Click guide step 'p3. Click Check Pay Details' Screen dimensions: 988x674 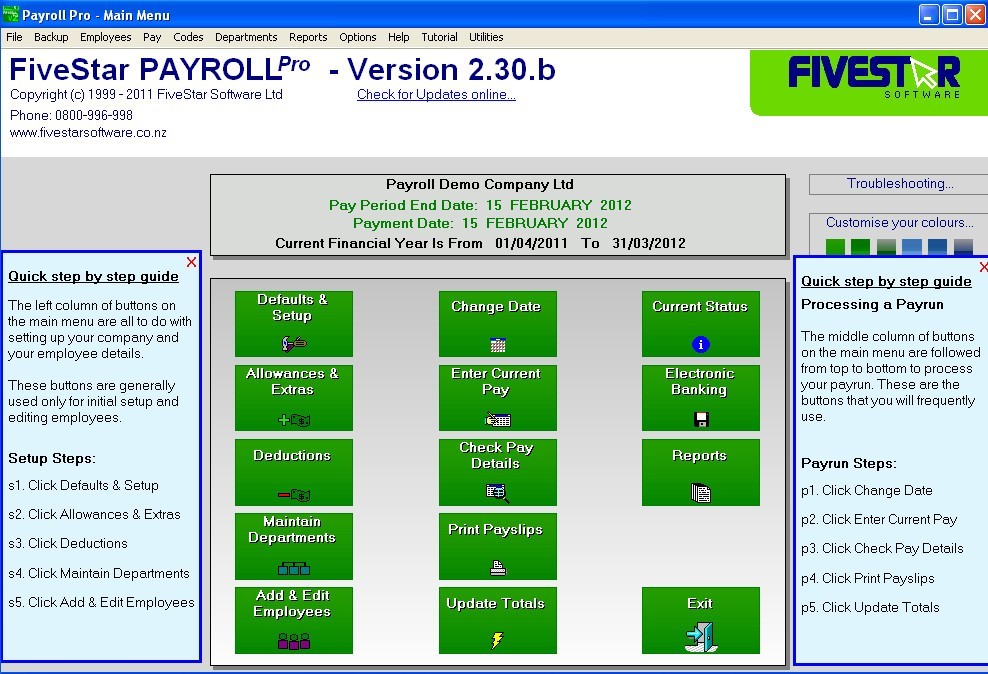[x=882, y=549]
